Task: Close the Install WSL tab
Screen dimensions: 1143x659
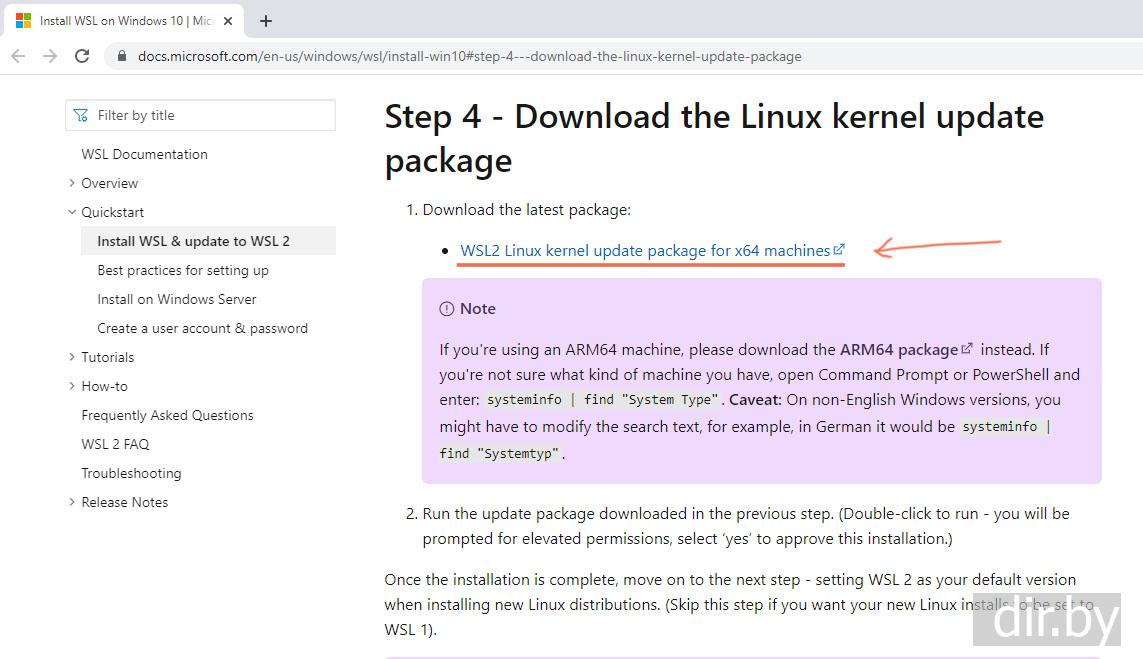Action: [x=228, y=21]
